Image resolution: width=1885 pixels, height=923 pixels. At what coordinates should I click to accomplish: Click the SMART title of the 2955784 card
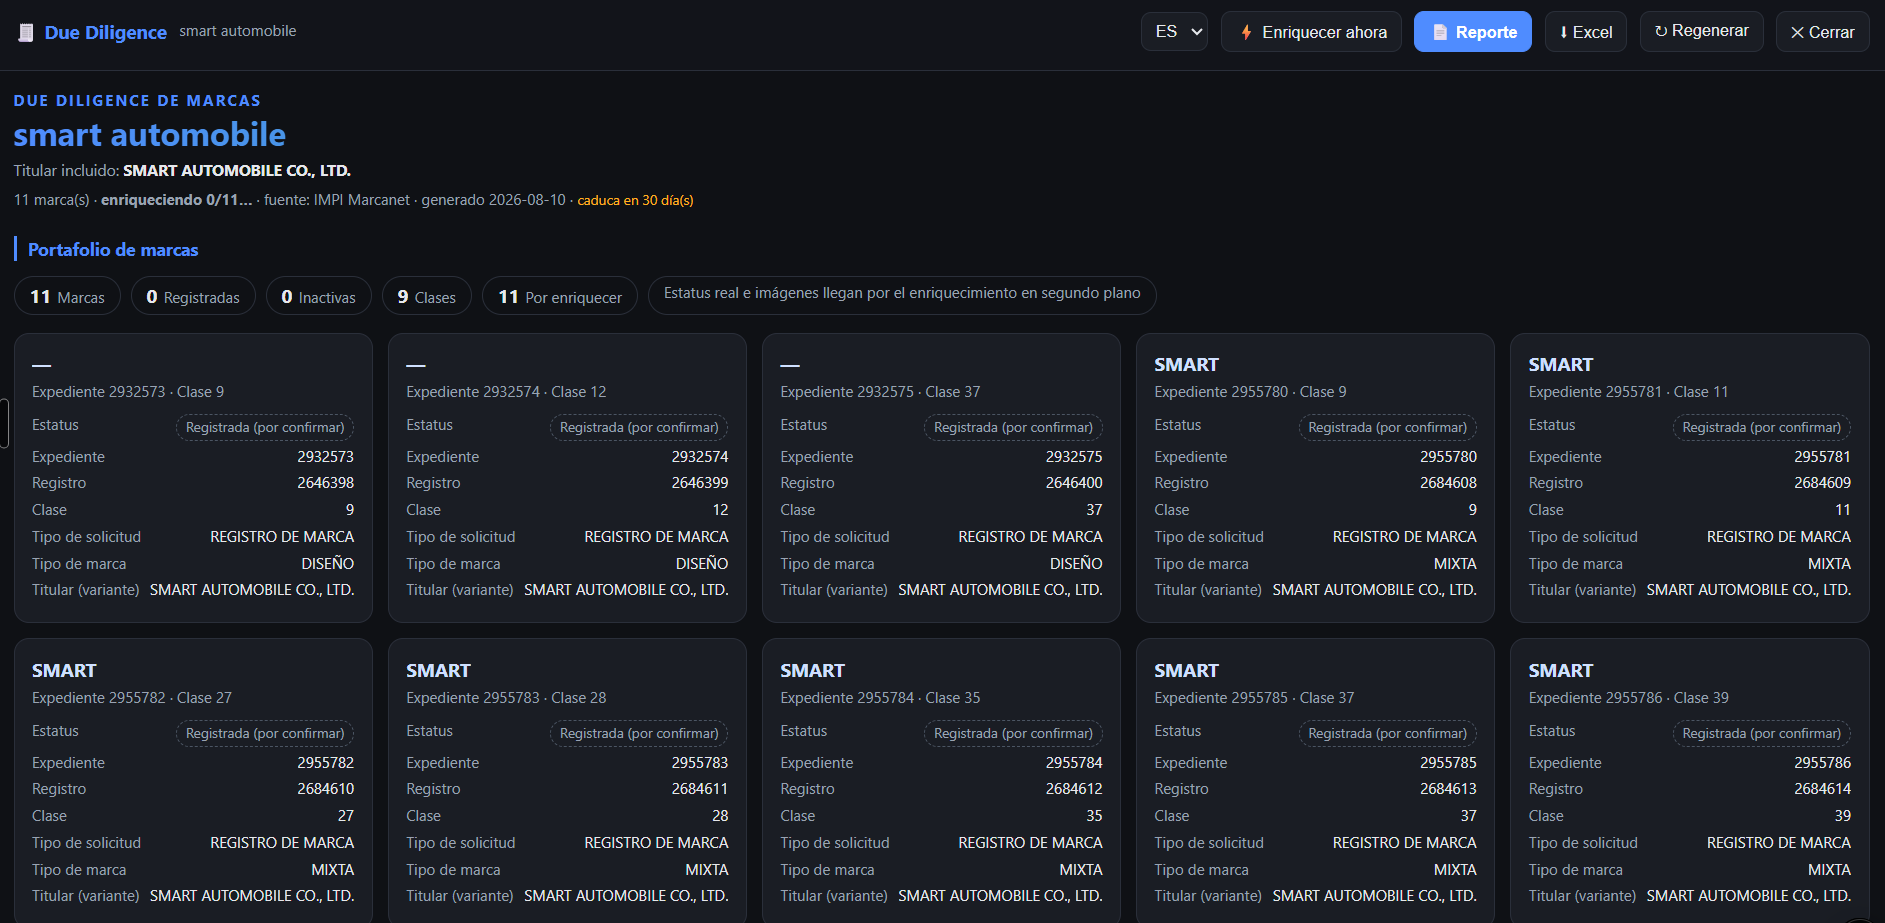(x=812, y=671)
